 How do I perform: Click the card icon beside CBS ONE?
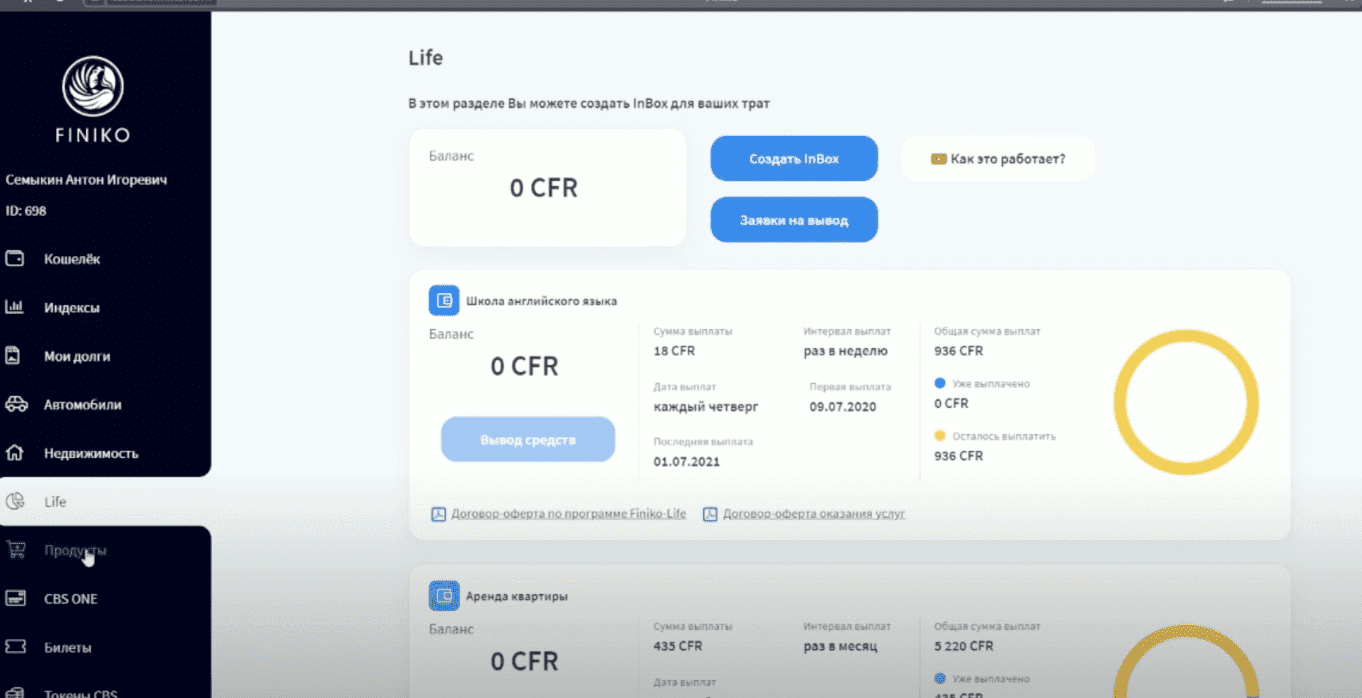(x=15, y=598)
